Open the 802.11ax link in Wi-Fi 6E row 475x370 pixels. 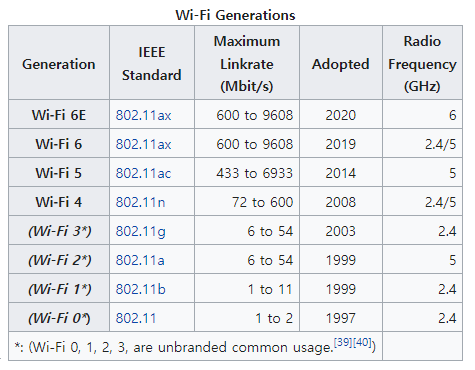pos(143,115)
